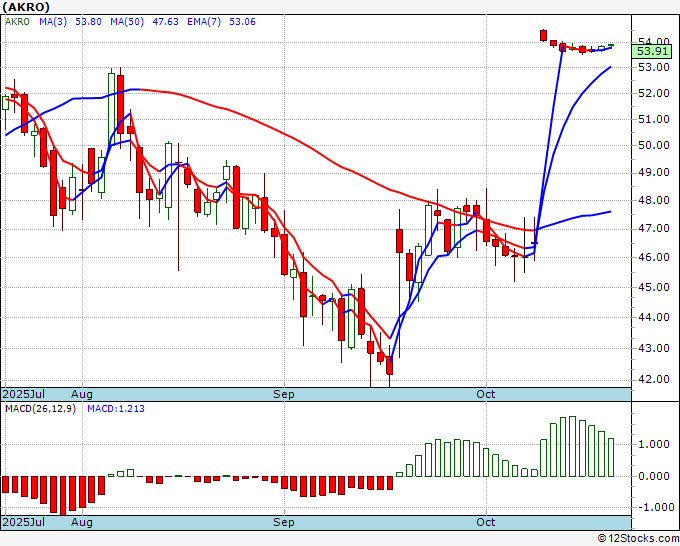680x546 pixels.
Task: Click the 53.00 price axis label
Action: [654, 67]
